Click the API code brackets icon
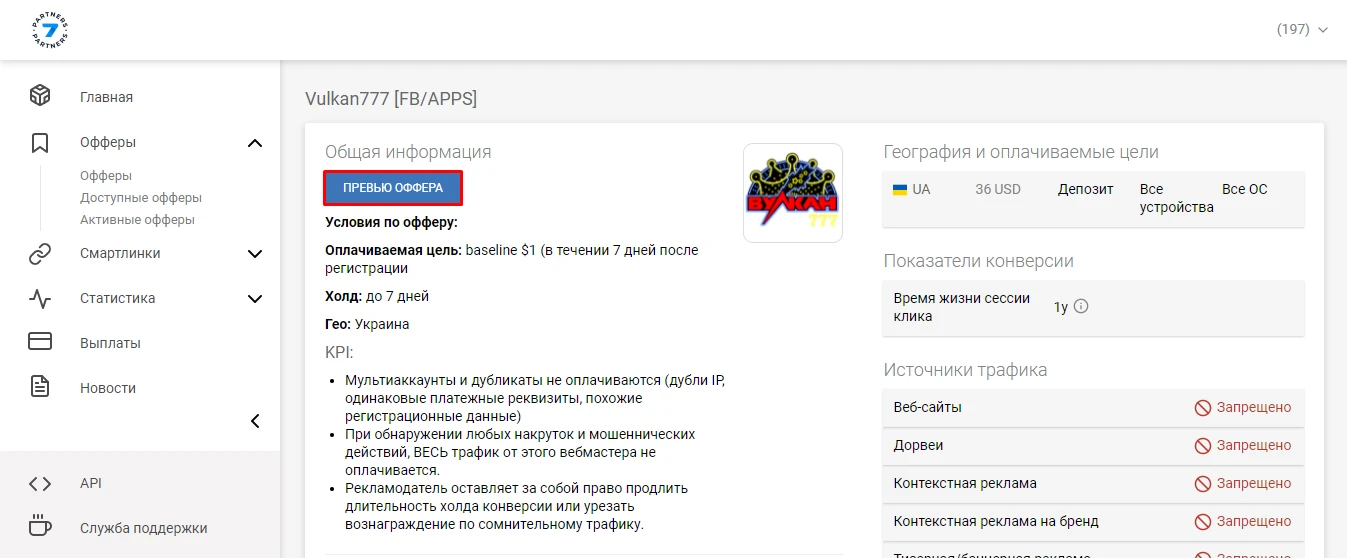The height and width of the screenshot is (558, 1347). pos(40,483)
